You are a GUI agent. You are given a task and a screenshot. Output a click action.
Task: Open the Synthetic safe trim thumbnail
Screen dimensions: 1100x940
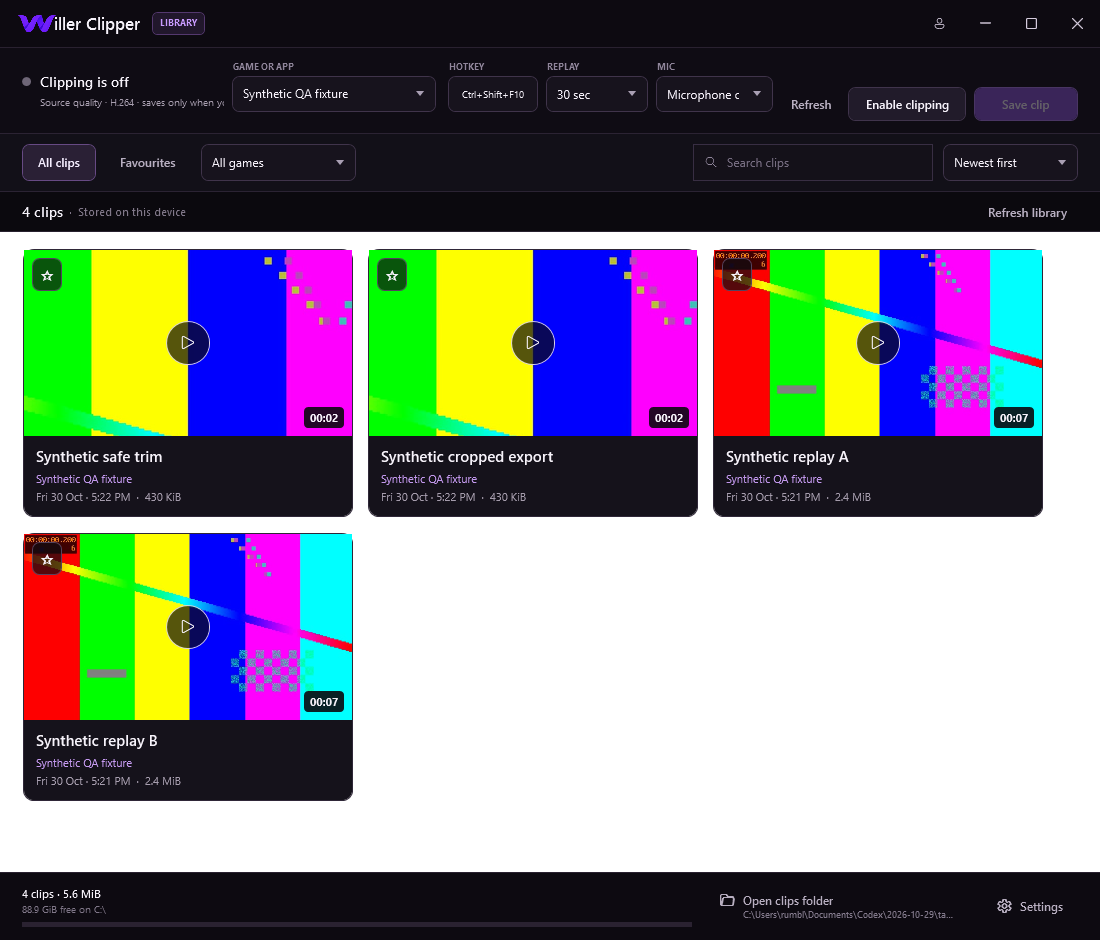point(188,342)
